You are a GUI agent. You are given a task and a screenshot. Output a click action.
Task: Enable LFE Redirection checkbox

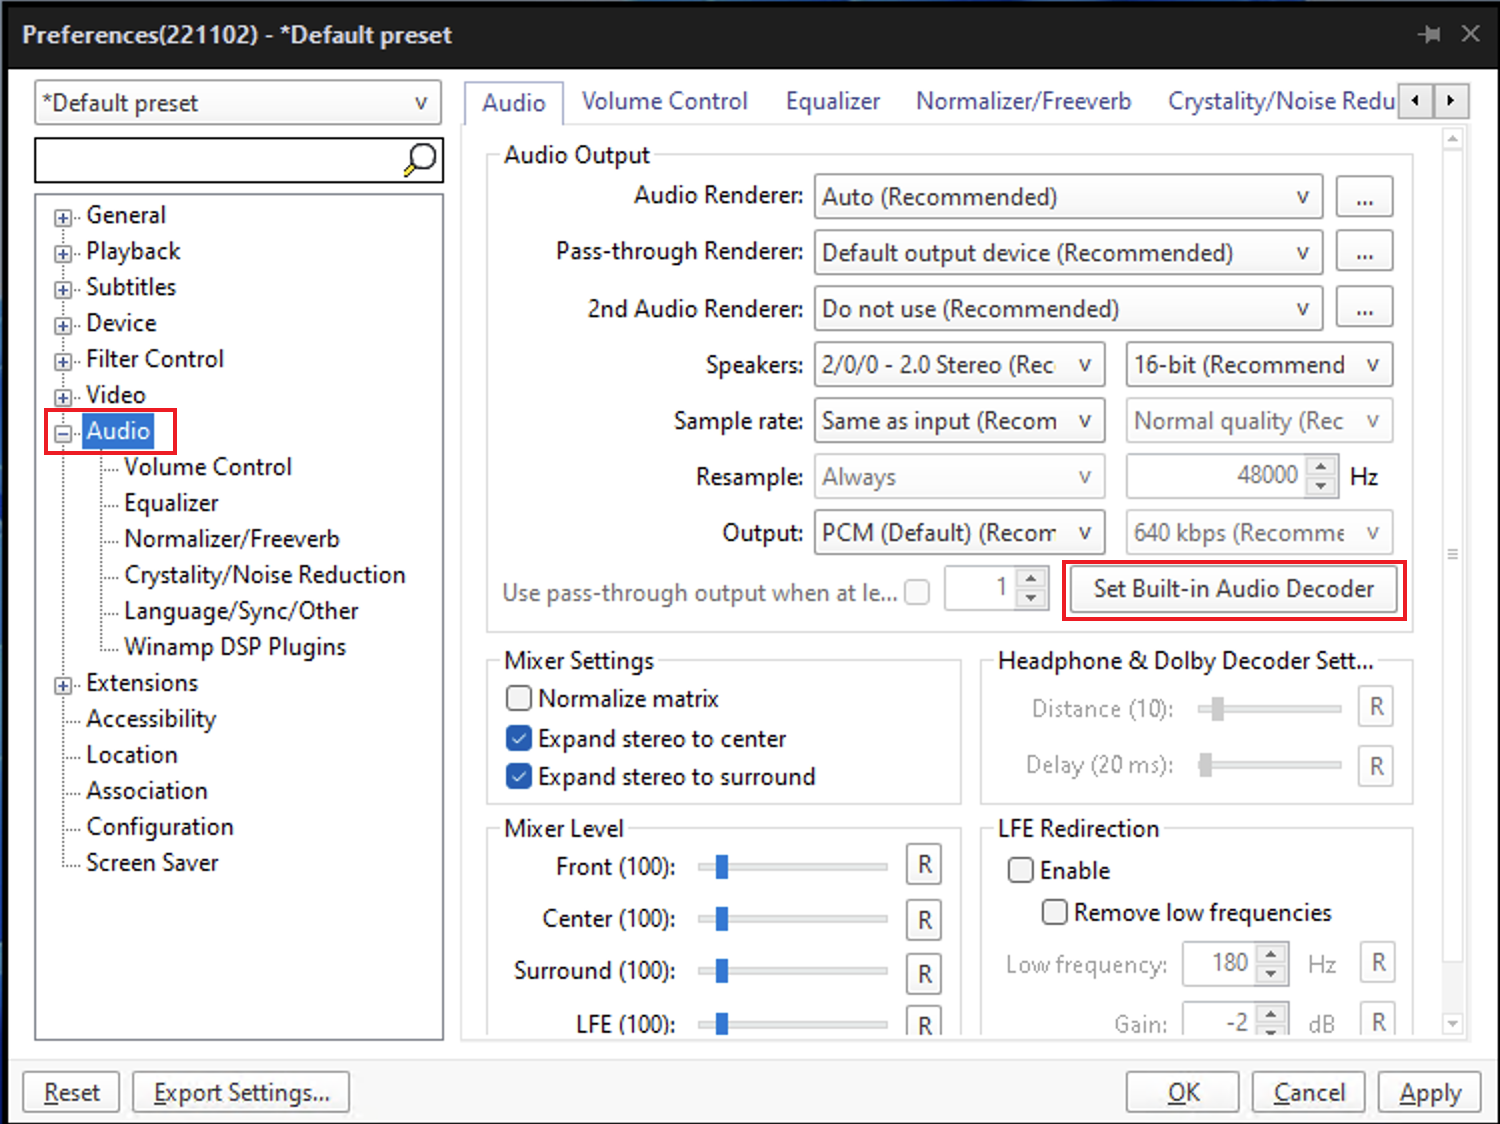[1021, 870]
